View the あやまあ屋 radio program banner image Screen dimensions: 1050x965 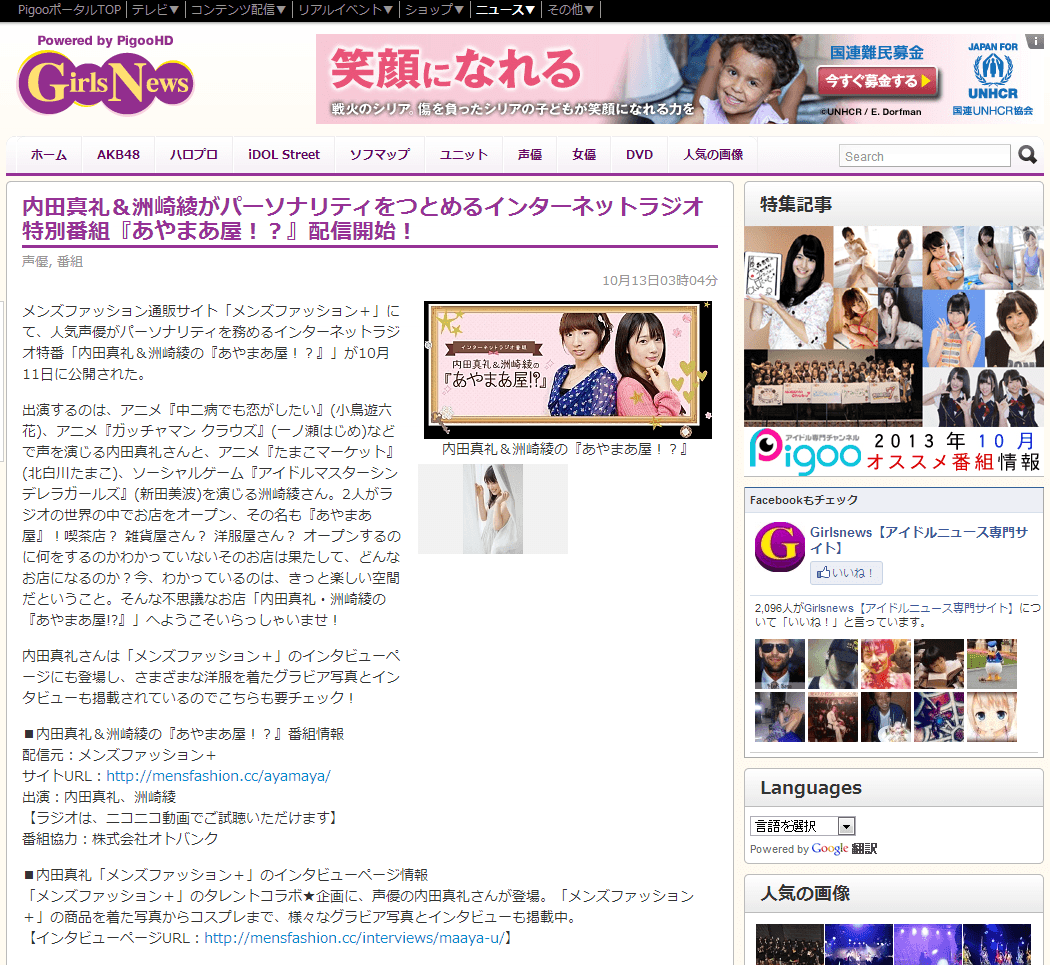(567, 369)
